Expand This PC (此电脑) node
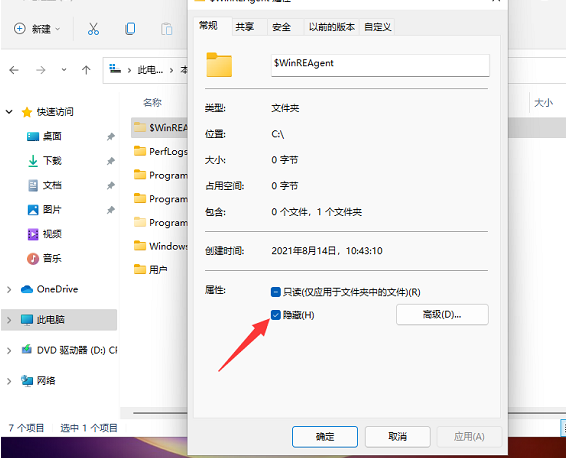Screen dimensions: 566x458 point(9,320)
